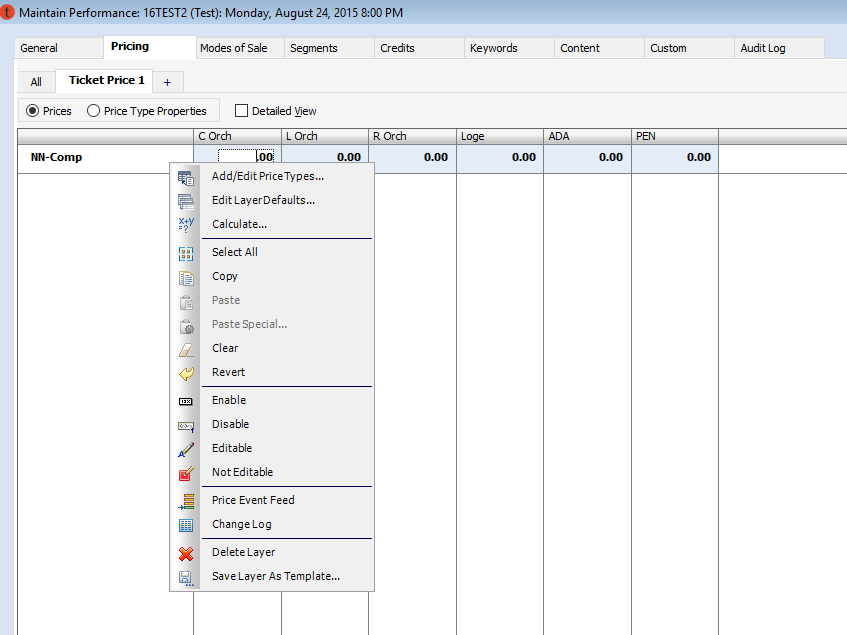
Task: Select the All pricing layer tab
Action: (x=37, y=82)
